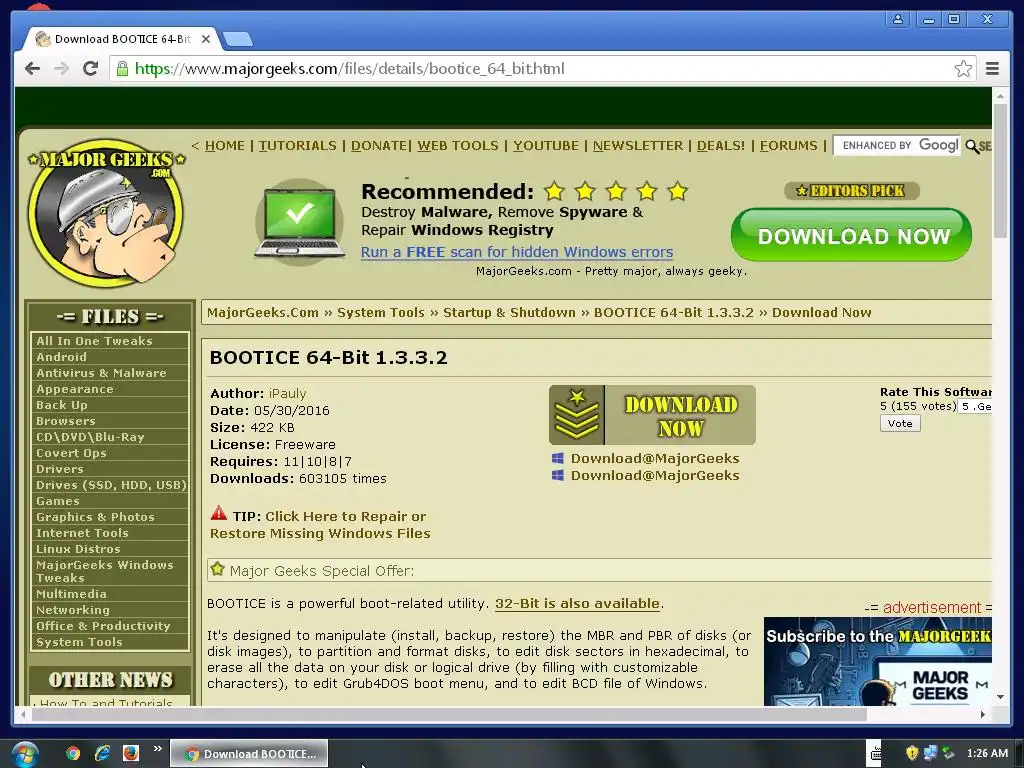
Task: Click Windows icon beside first Download@MajorGeeks
Action: coord(558,458)
